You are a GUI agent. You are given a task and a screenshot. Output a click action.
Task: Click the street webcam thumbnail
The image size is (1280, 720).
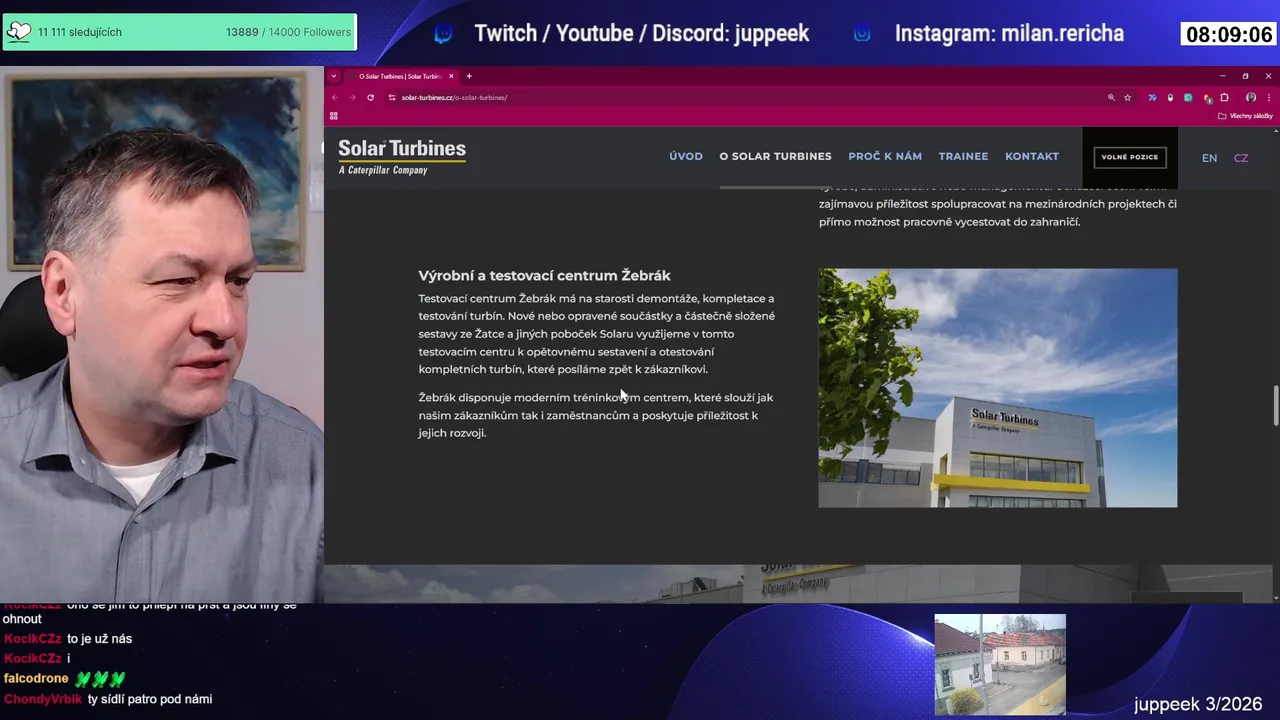1000,665
